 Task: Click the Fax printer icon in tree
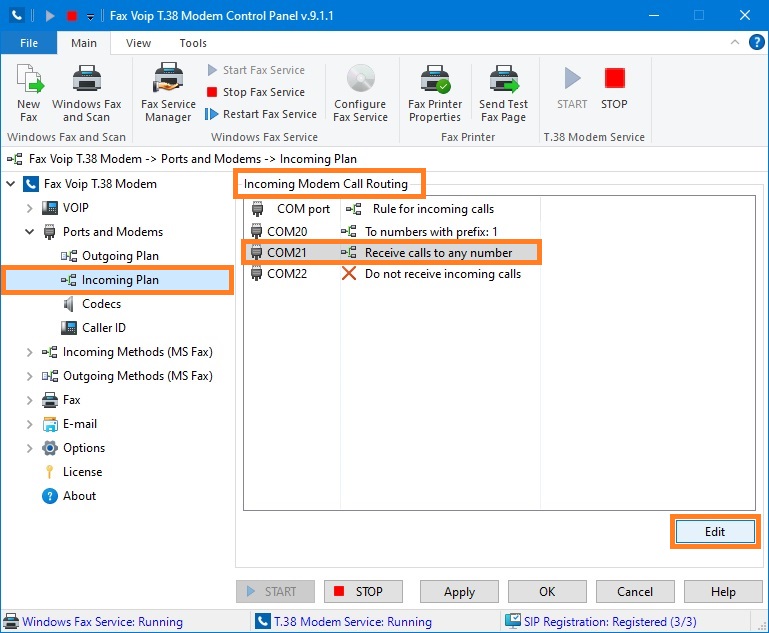point(50,400)
